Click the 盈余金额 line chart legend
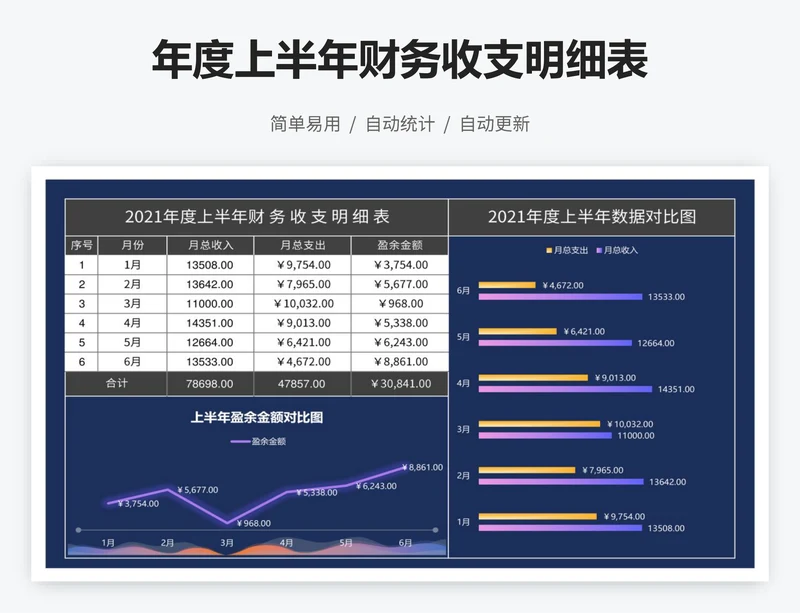This screenshot has height=613, width=800. 258,442
